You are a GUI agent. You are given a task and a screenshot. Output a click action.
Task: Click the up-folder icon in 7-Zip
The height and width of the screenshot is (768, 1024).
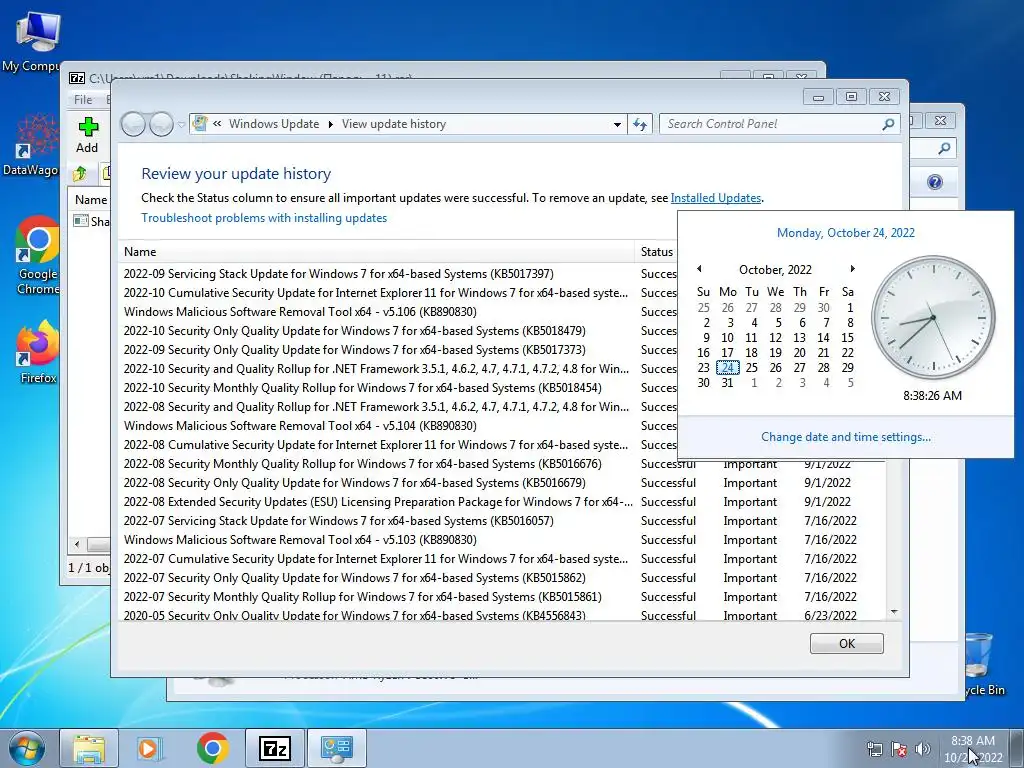(x=80, y=174)
